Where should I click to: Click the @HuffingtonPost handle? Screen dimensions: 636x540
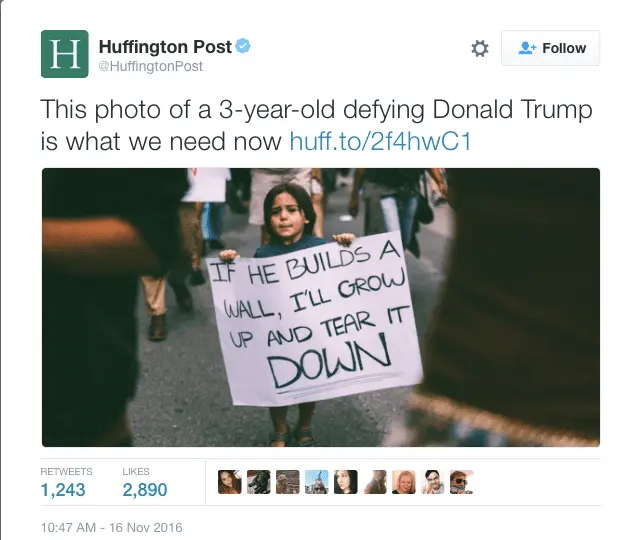pyautogui.click(x=150, y=66)
